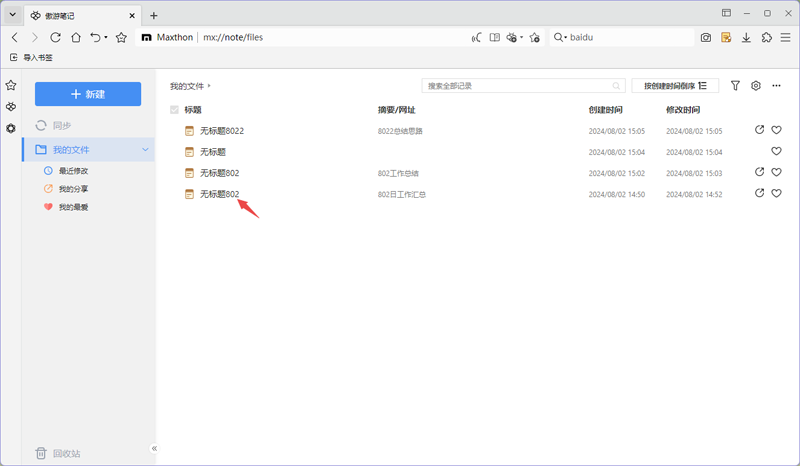
Task: Click the undo closed tab icon
Action: (x=95, y=37)
